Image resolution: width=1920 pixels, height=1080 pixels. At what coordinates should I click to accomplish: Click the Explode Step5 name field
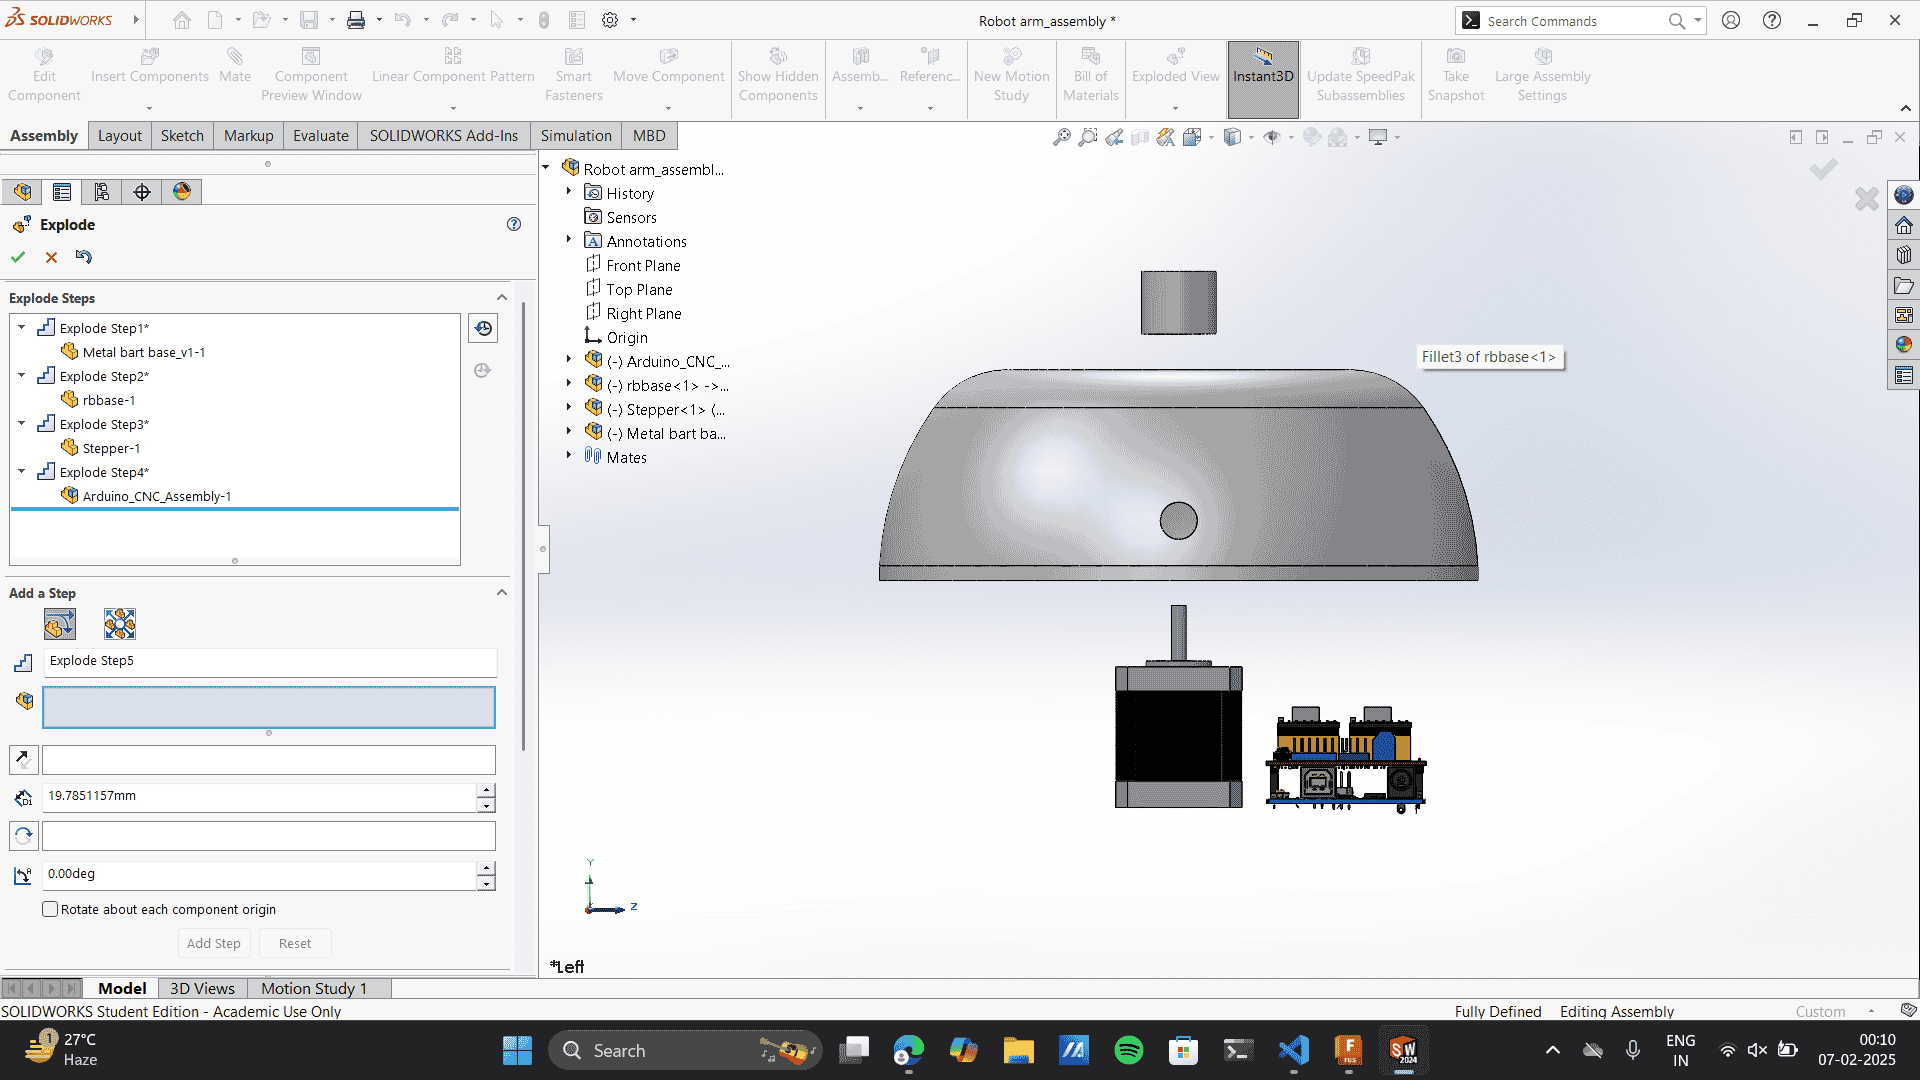point(270,661)
